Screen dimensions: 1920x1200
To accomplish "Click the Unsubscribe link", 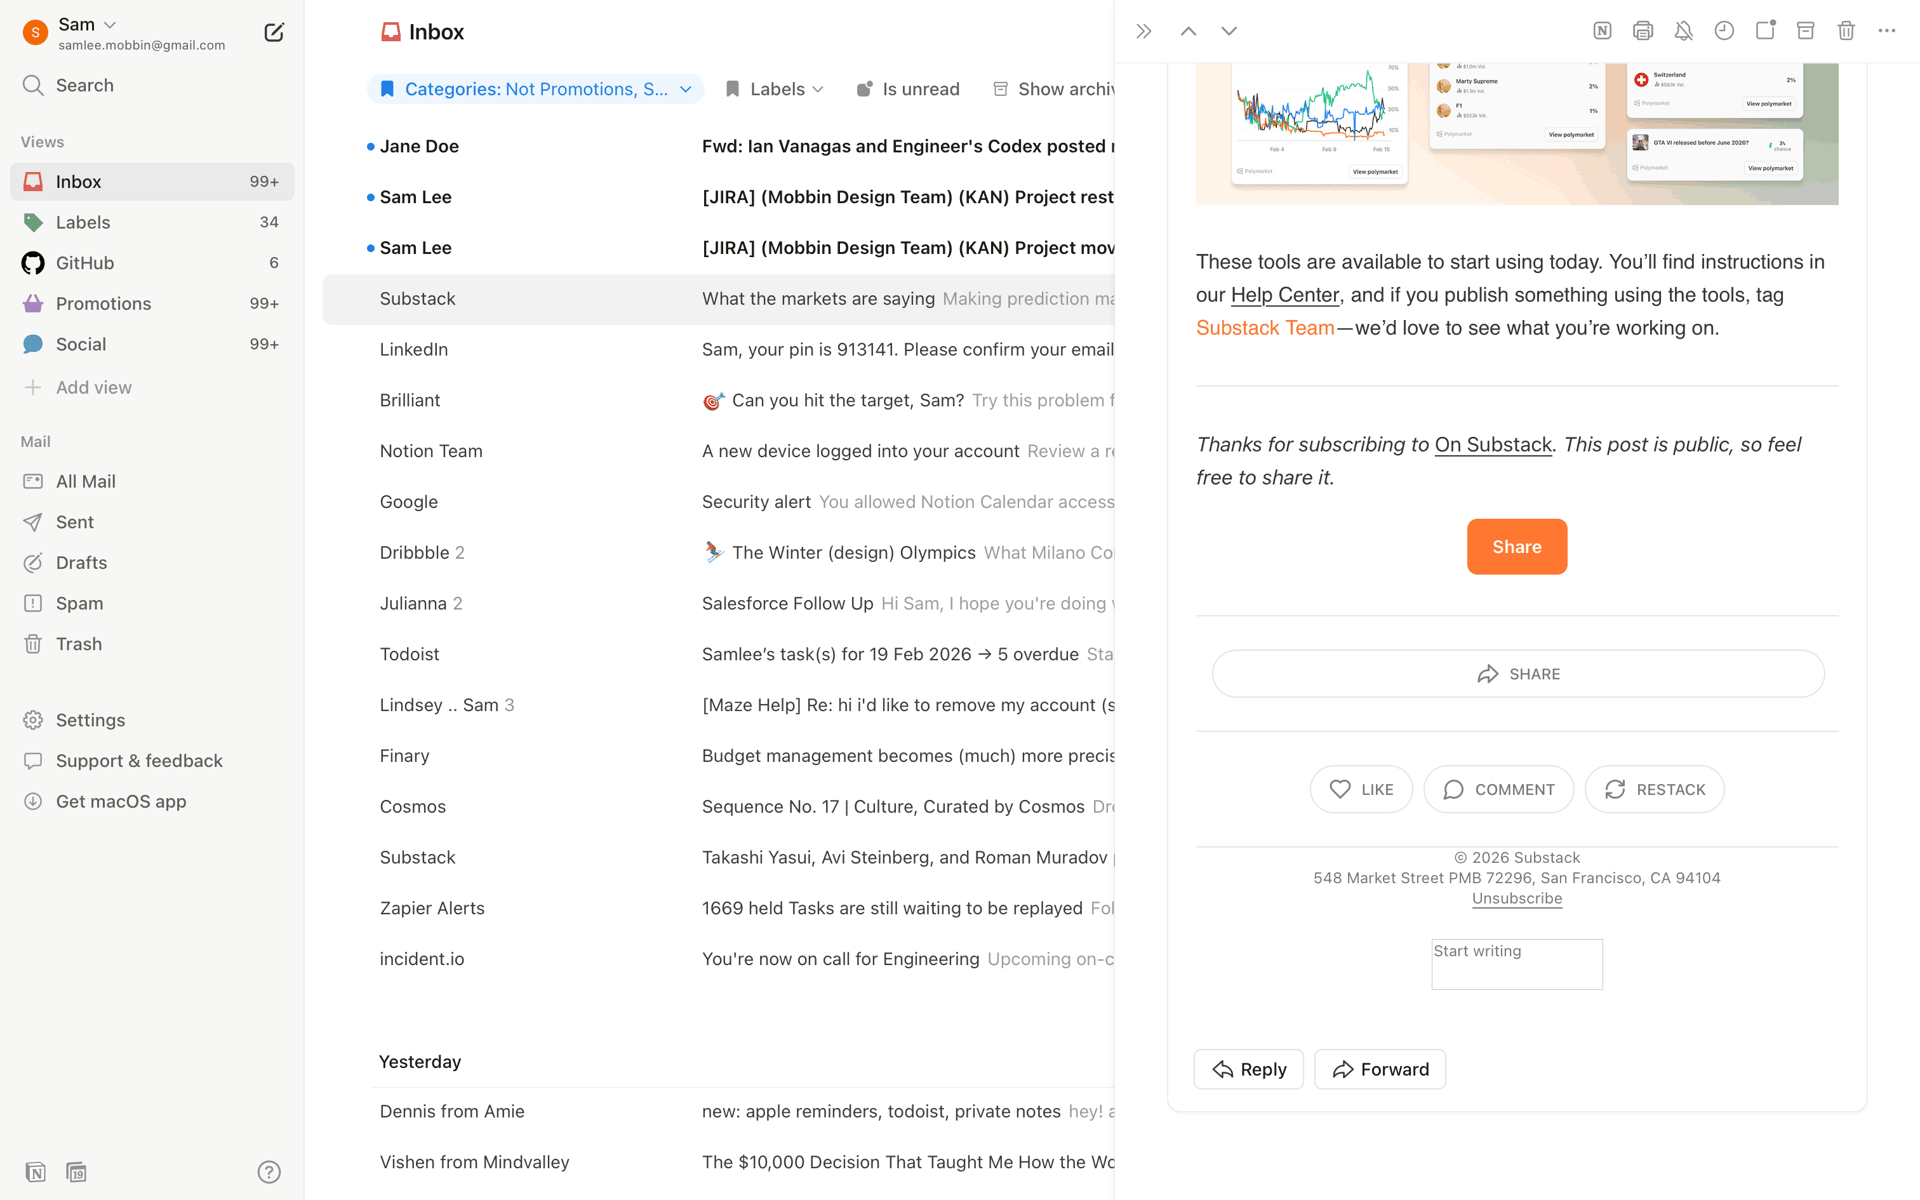I will click(x=1517, y=898).
